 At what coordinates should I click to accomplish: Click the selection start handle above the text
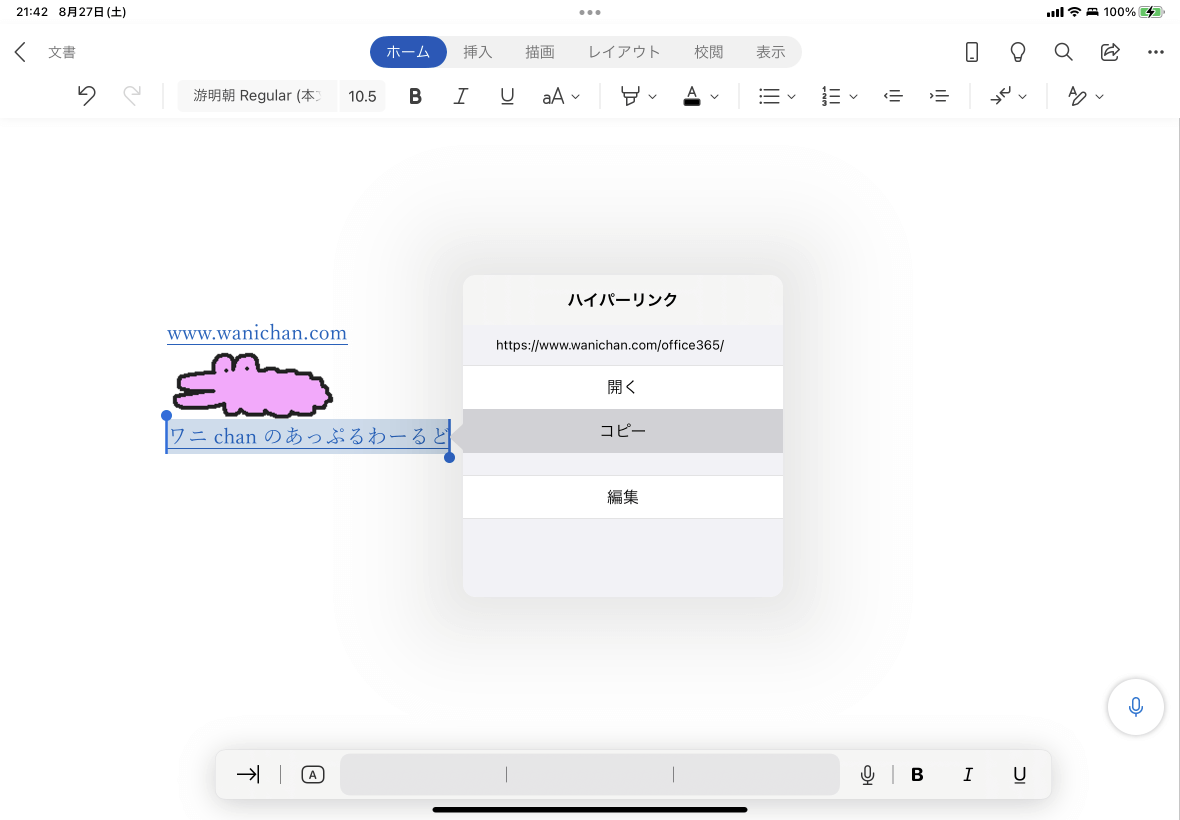click(166, 415)
